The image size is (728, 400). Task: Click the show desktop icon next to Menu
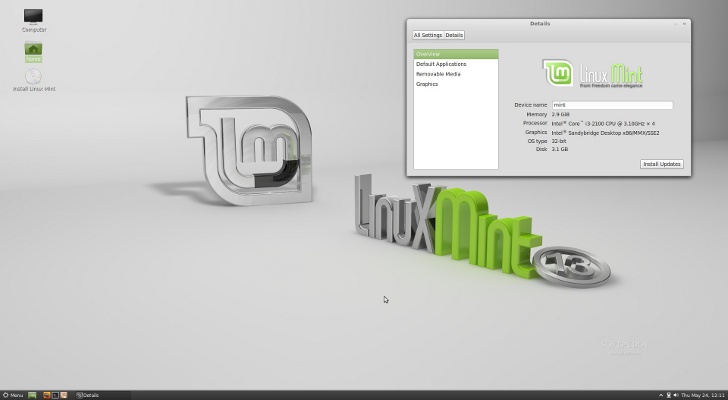tap(32, 395)
